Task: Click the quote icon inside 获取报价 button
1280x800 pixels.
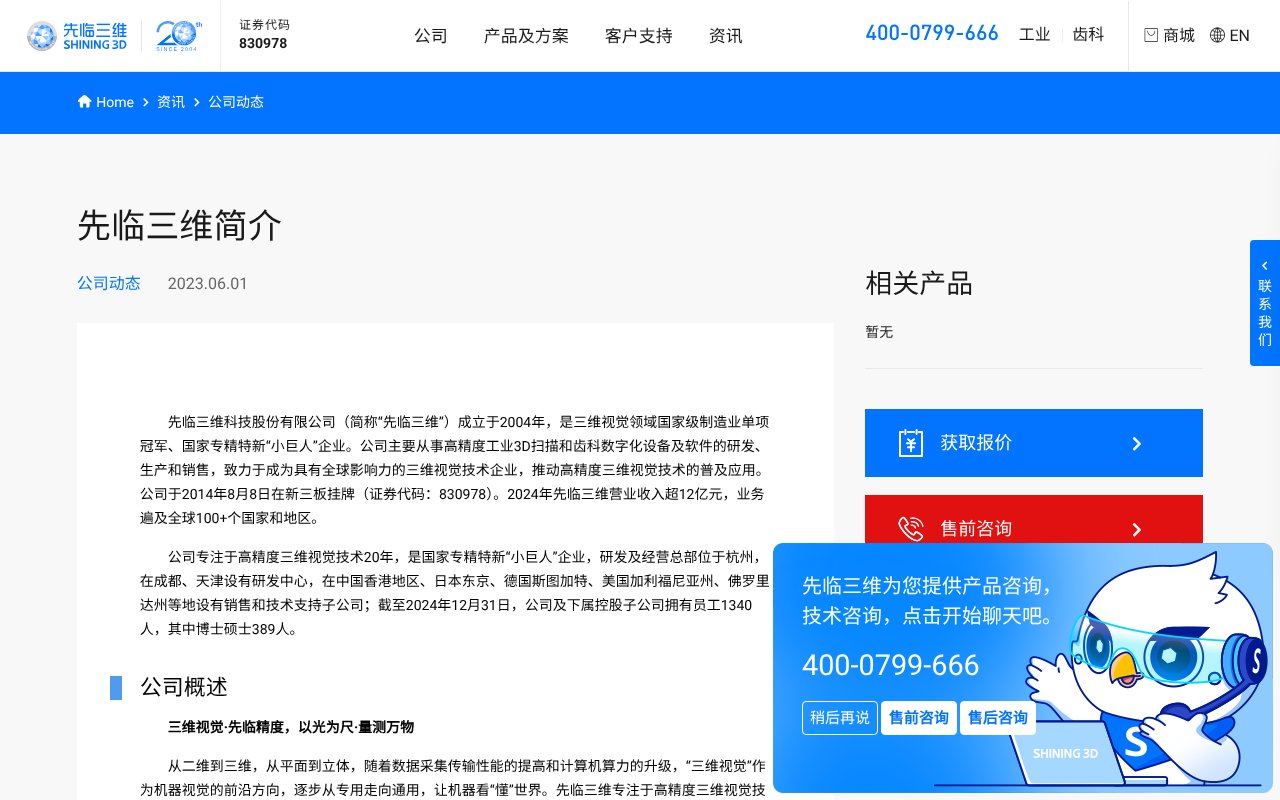Action: click(911, 443)
